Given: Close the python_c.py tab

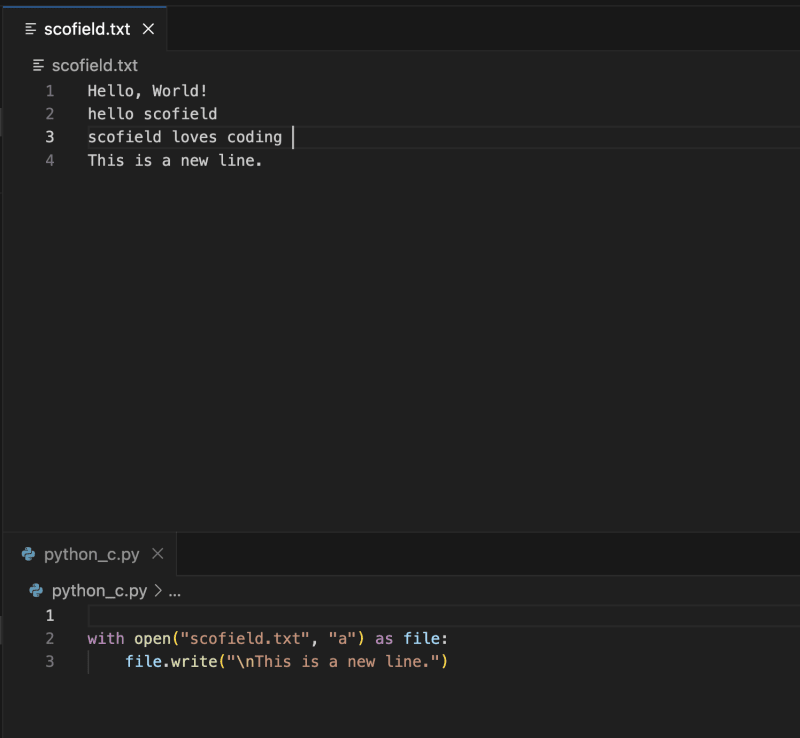Looking at the screenshot, I should [158, 554].
